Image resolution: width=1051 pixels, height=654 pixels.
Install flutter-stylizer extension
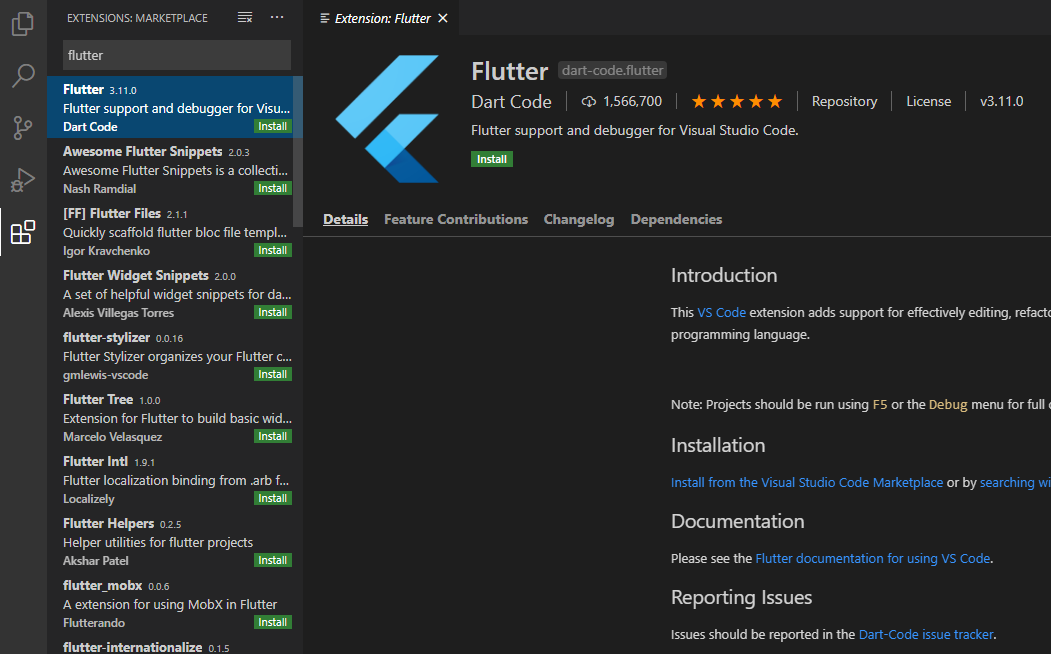273,374
